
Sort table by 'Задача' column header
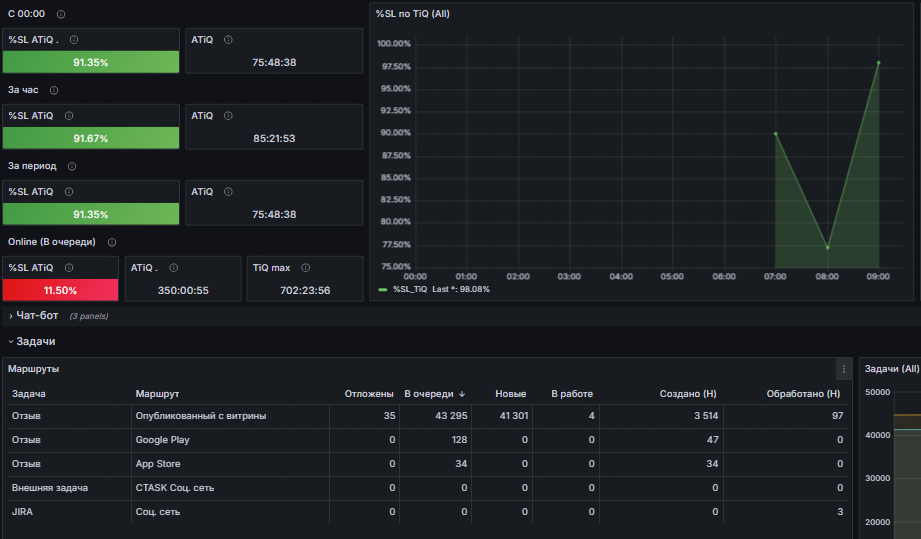click(x=29, y=394)
